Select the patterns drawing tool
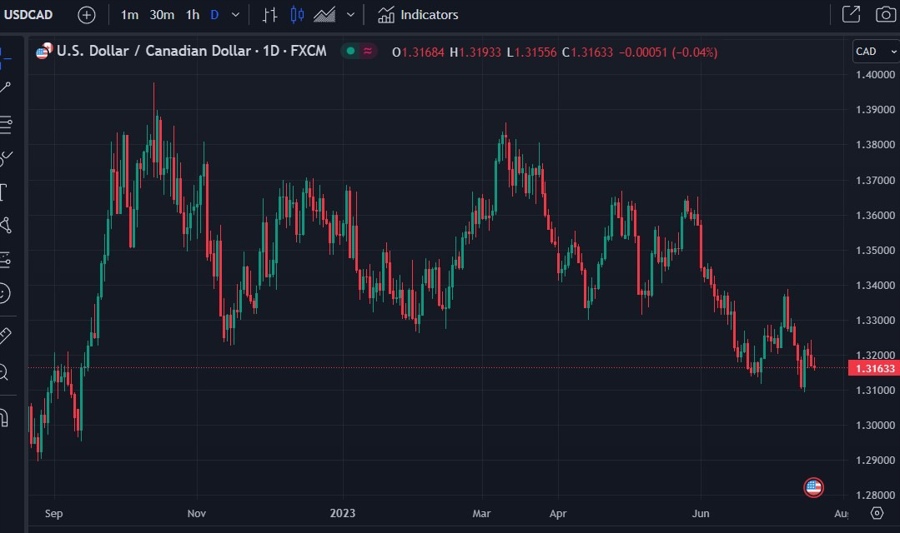 5,225
